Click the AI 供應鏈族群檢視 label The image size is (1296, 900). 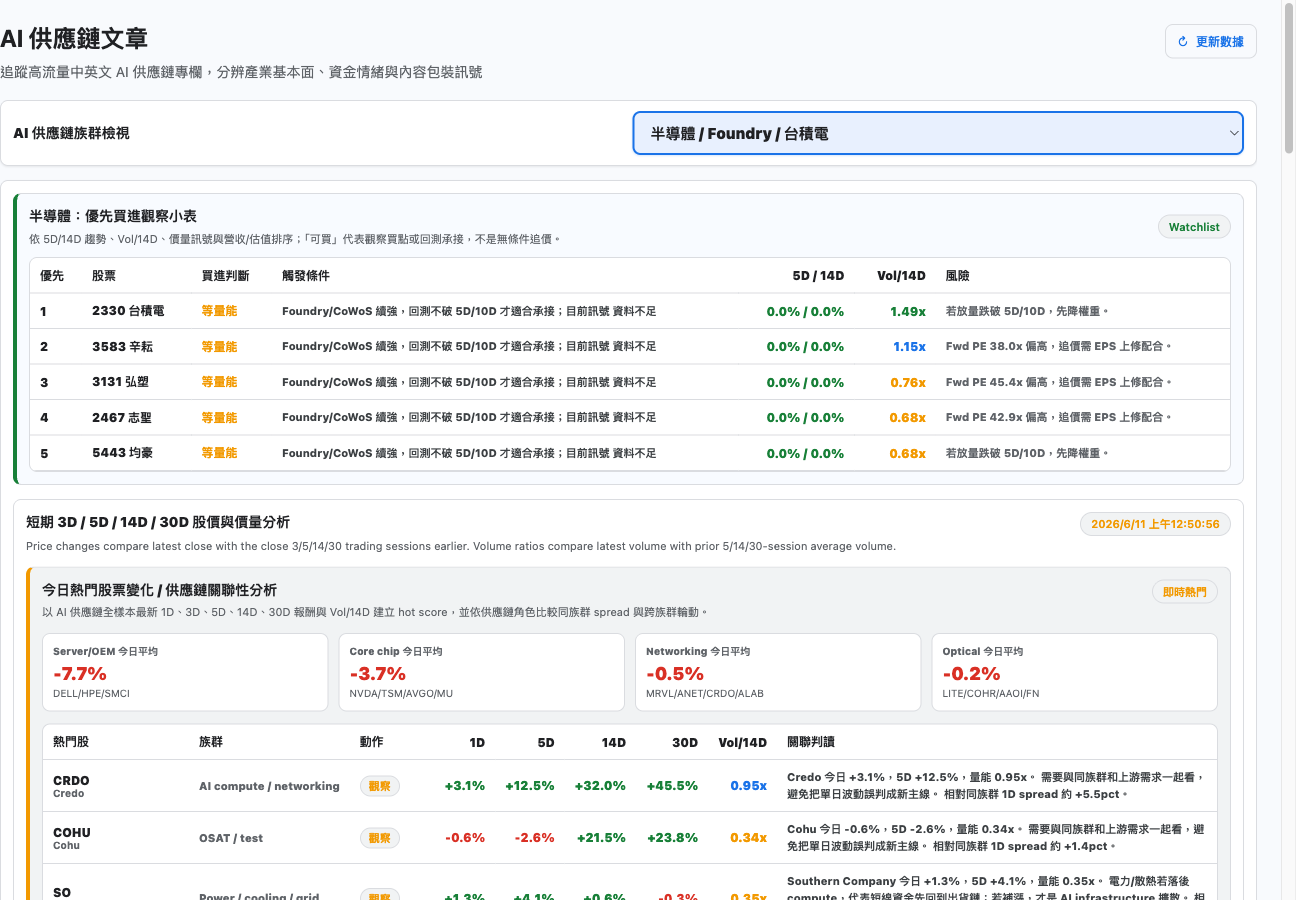click(71, 133)
